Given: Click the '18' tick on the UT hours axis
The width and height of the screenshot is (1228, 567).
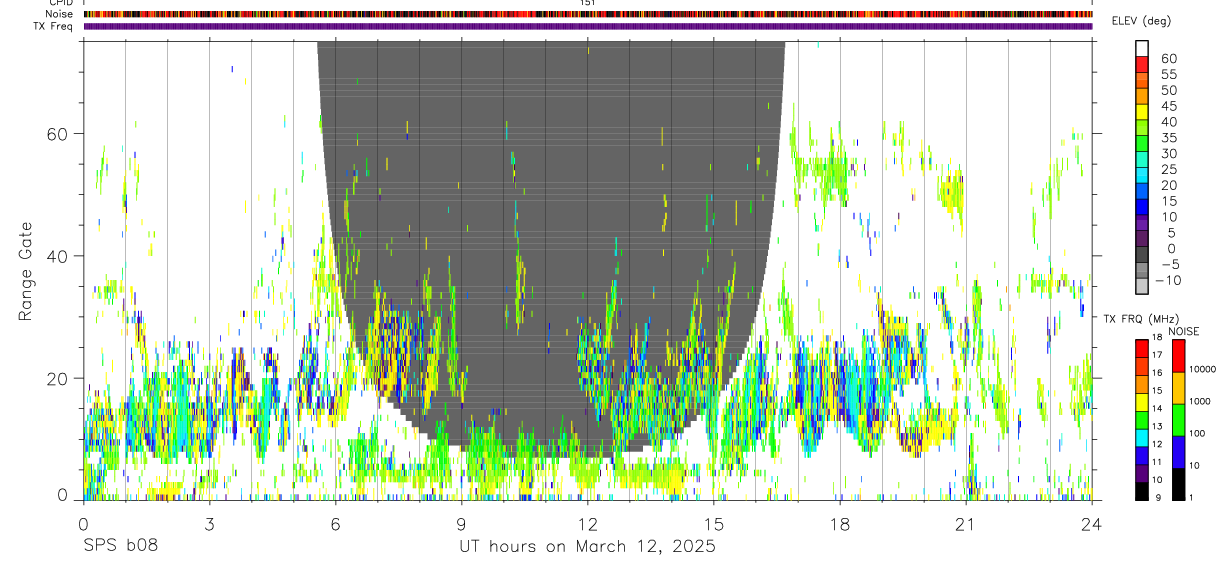Looking at the screenshot, I should coord(840,524).
